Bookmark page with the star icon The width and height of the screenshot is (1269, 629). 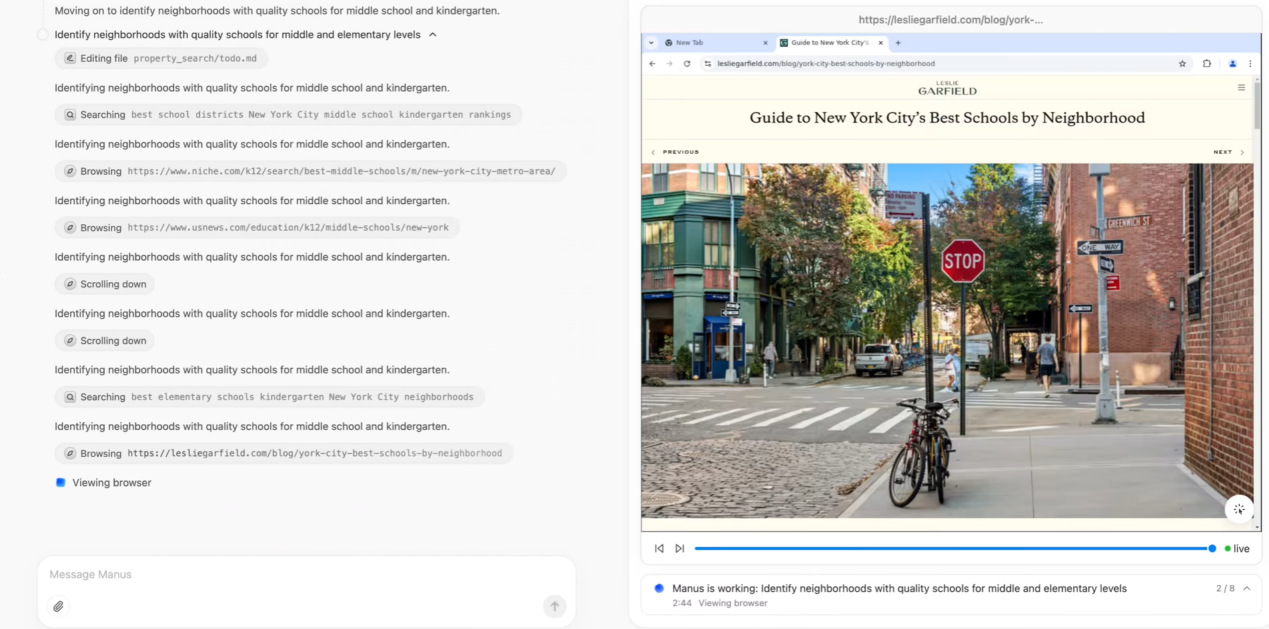tap(1182, 63)
